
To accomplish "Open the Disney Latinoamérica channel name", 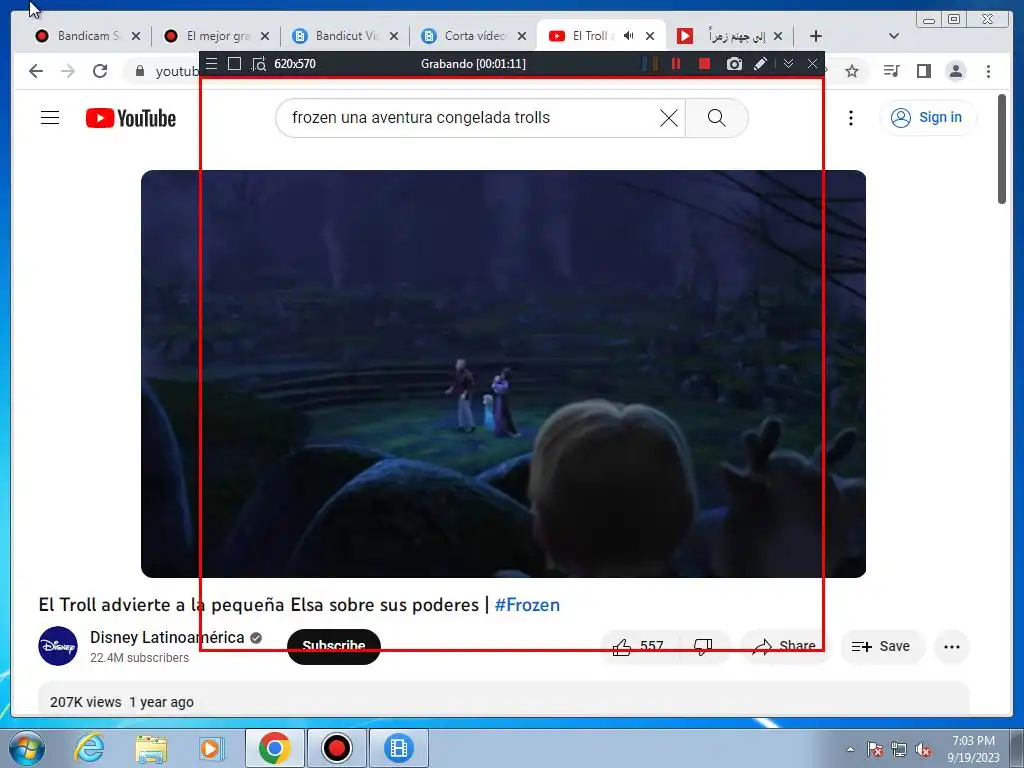I will [167, 637].
